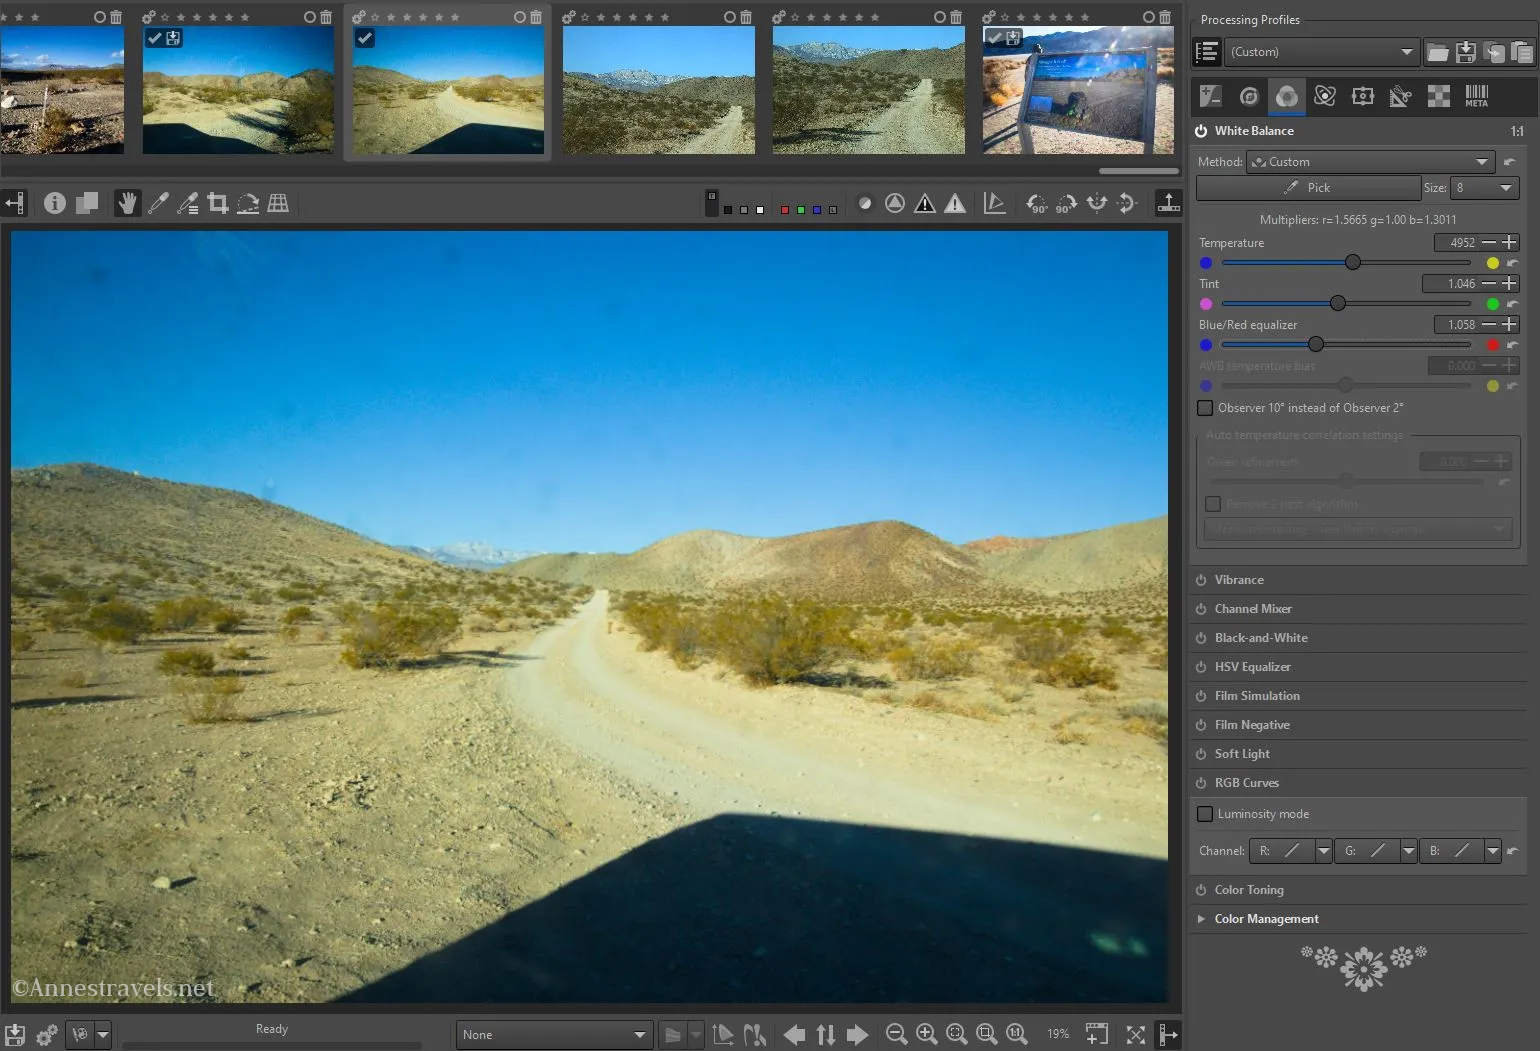Zoom out of the preview image
The image size is (1540, 1051).
point(897,1034)
